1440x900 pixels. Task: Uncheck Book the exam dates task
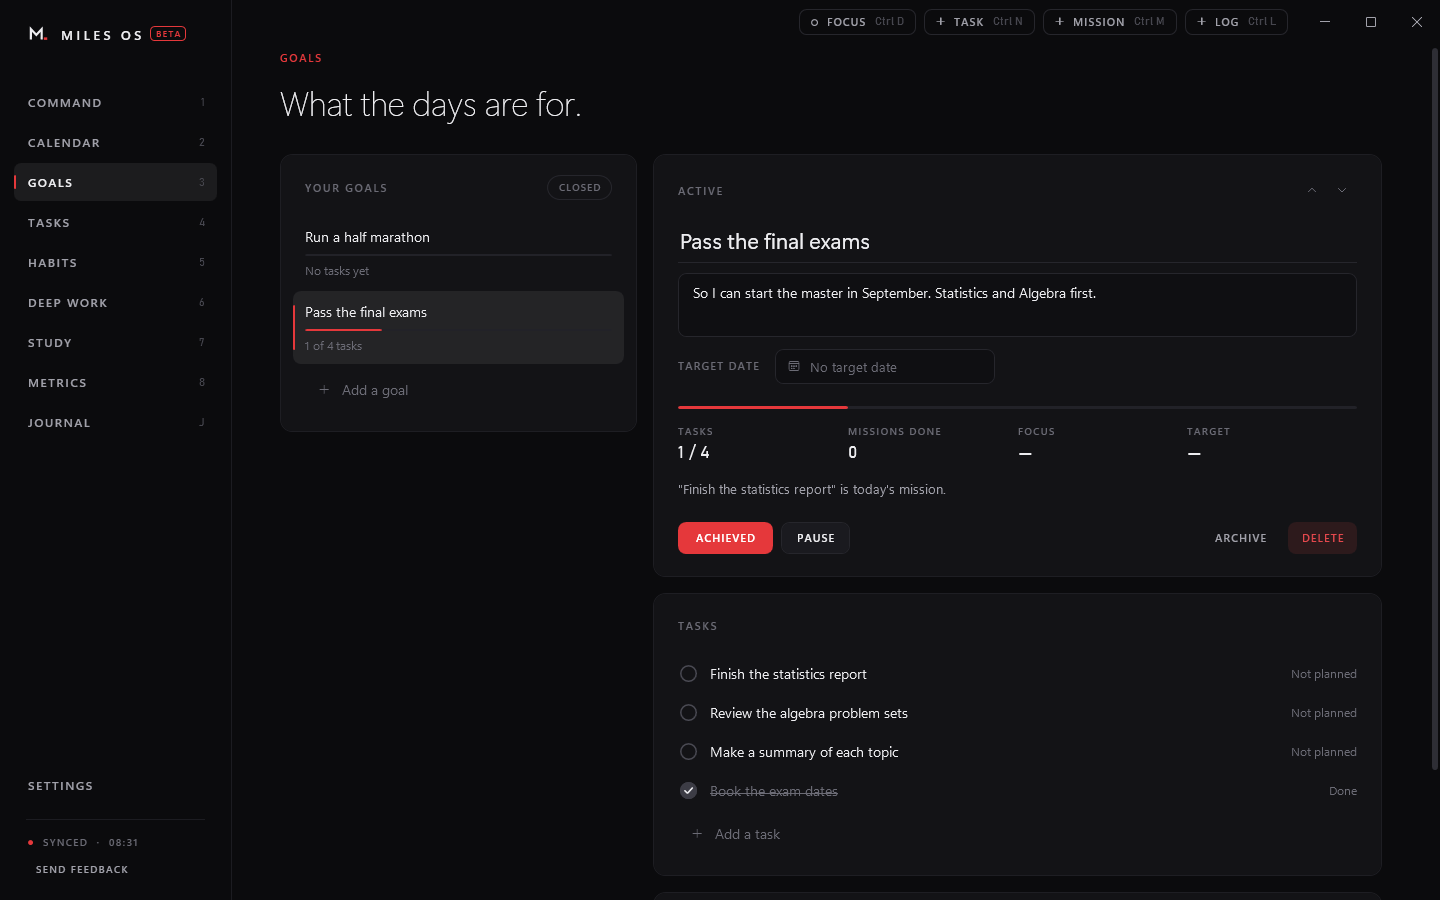pos(688,791)
